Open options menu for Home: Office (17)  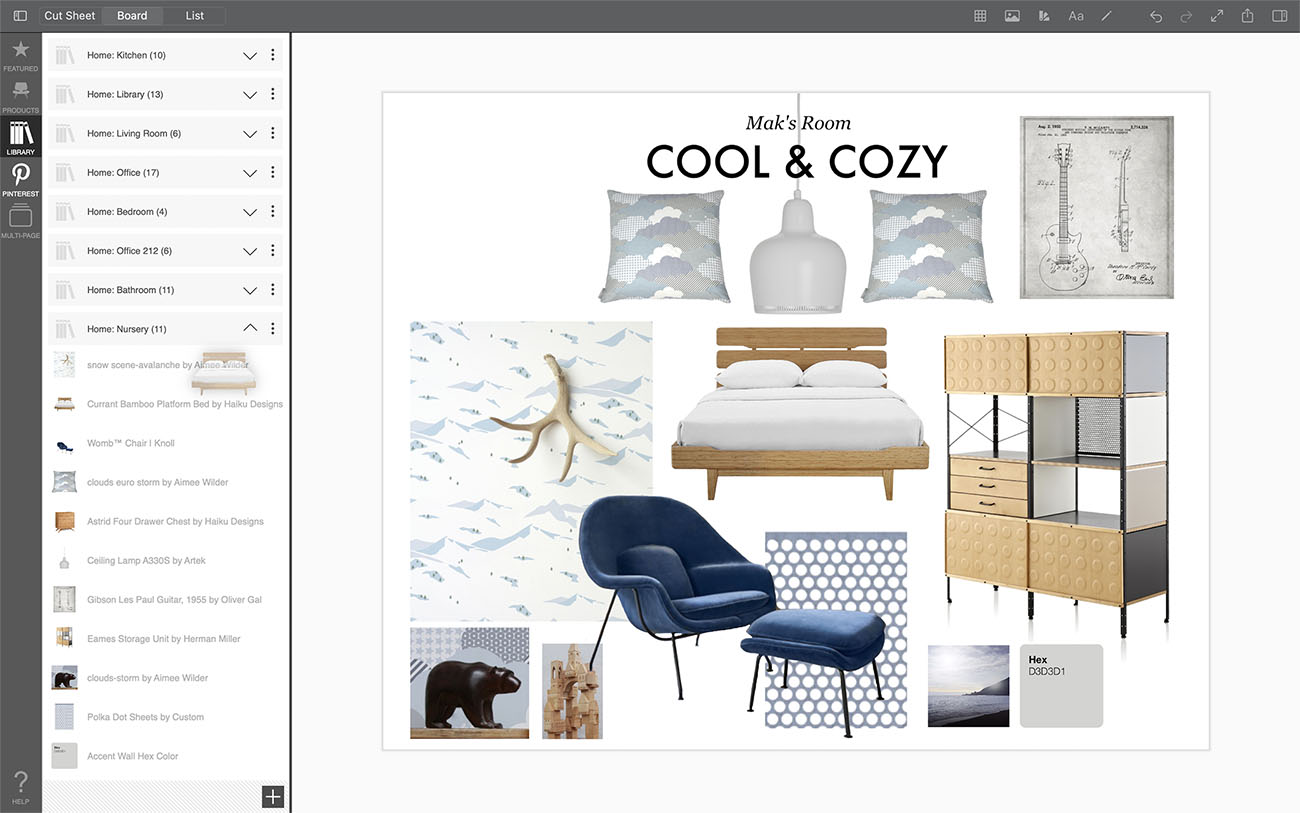click(273, 173)
